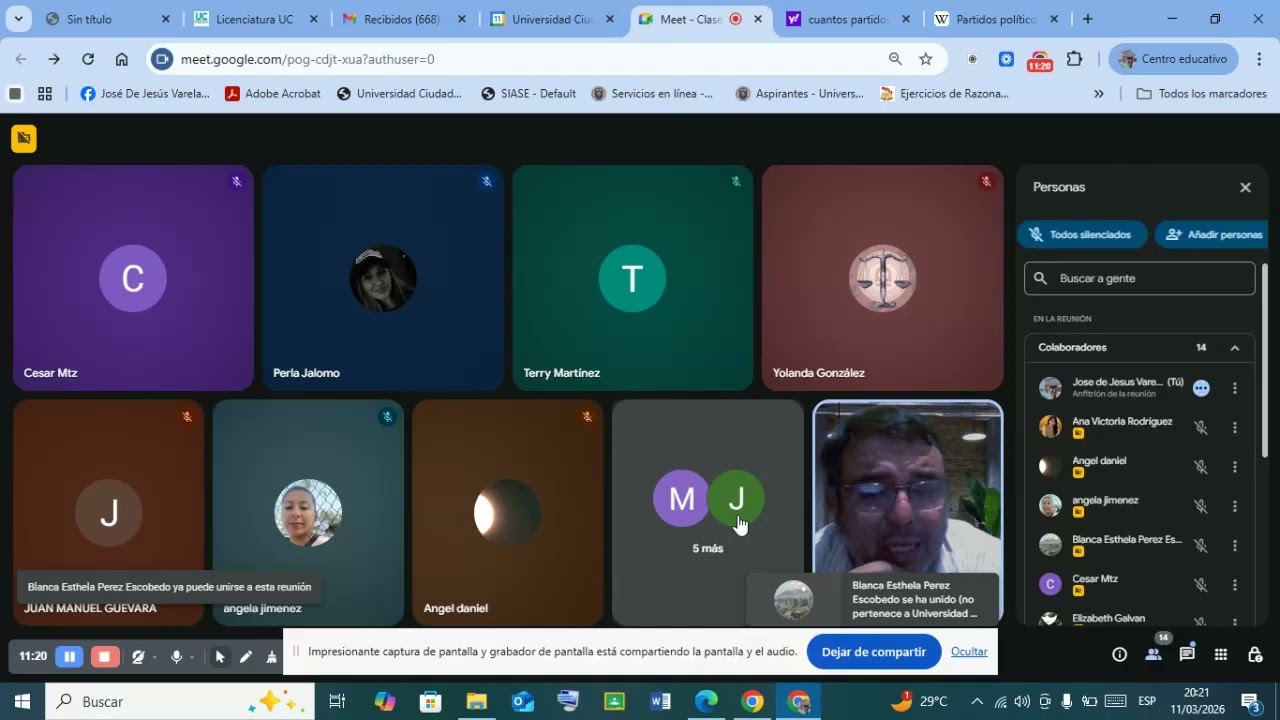Select Perla Jalomo video tile
This screenshot has width=1280, height=720.
pos(382,278)
